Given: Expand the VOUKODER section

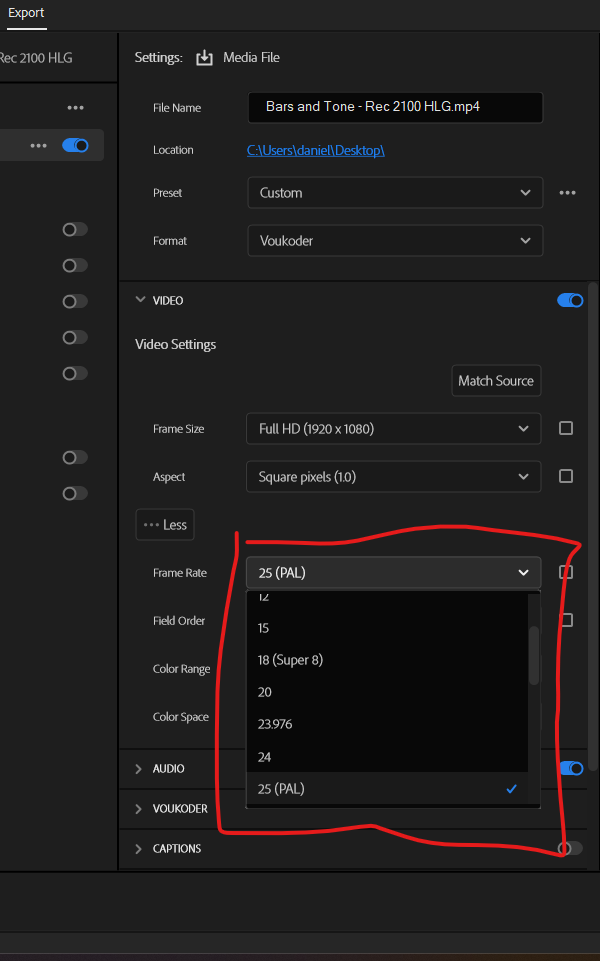Looking at the screenshot, I should pyautogui.click(x=139, y=808).
